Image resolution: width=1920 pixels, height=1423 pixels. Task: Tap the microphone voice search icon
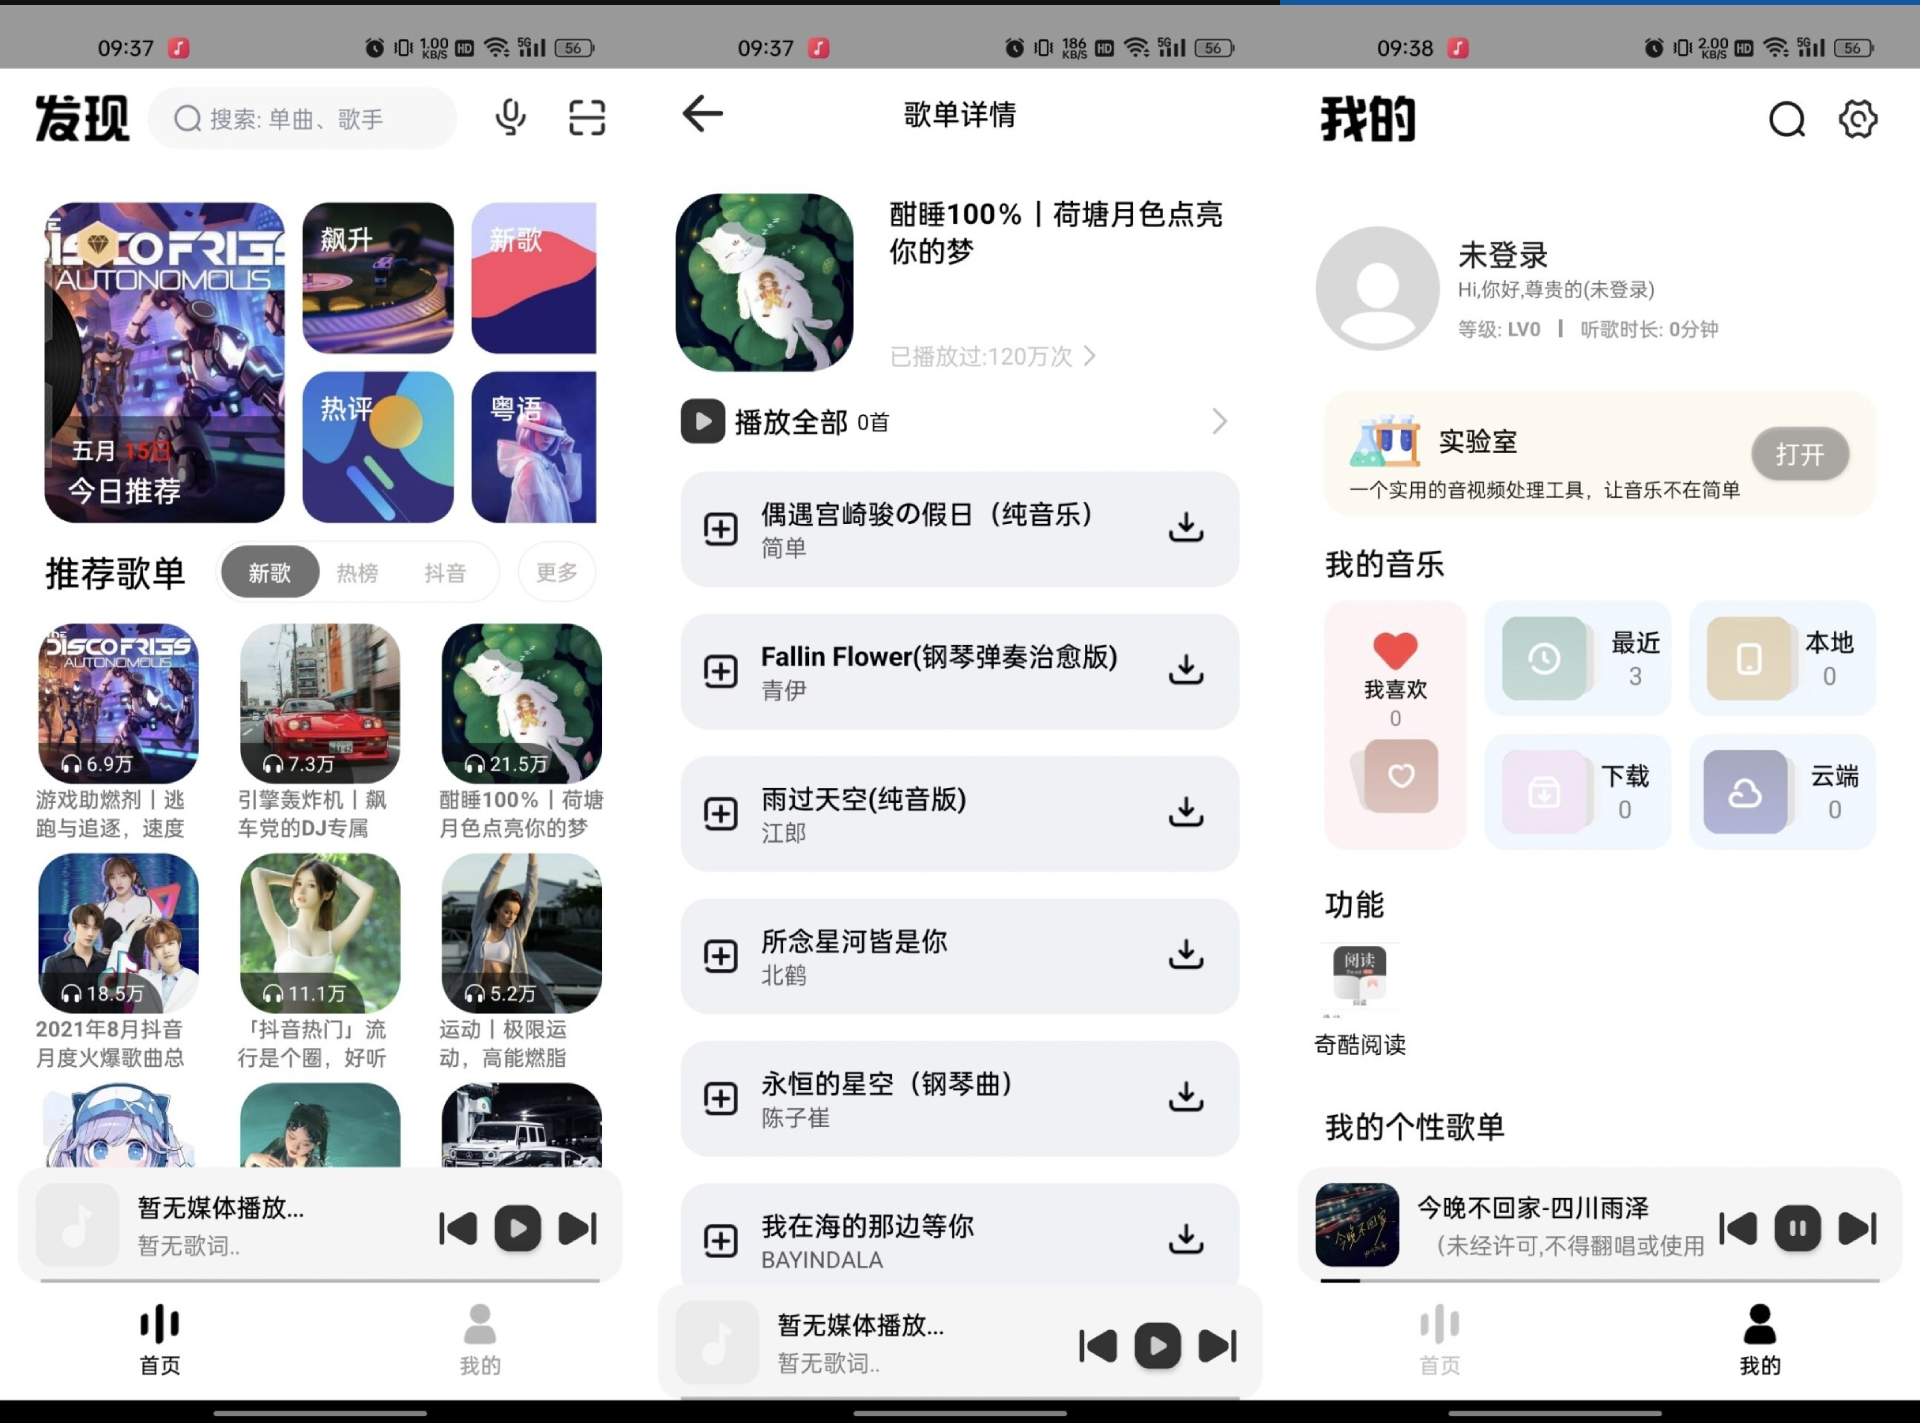pos(511,118)
